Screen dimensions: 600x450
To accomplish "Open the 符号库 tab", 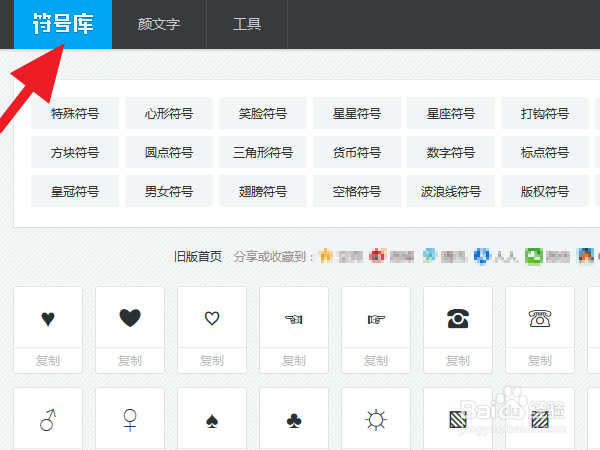I will [x=63, y=24].
